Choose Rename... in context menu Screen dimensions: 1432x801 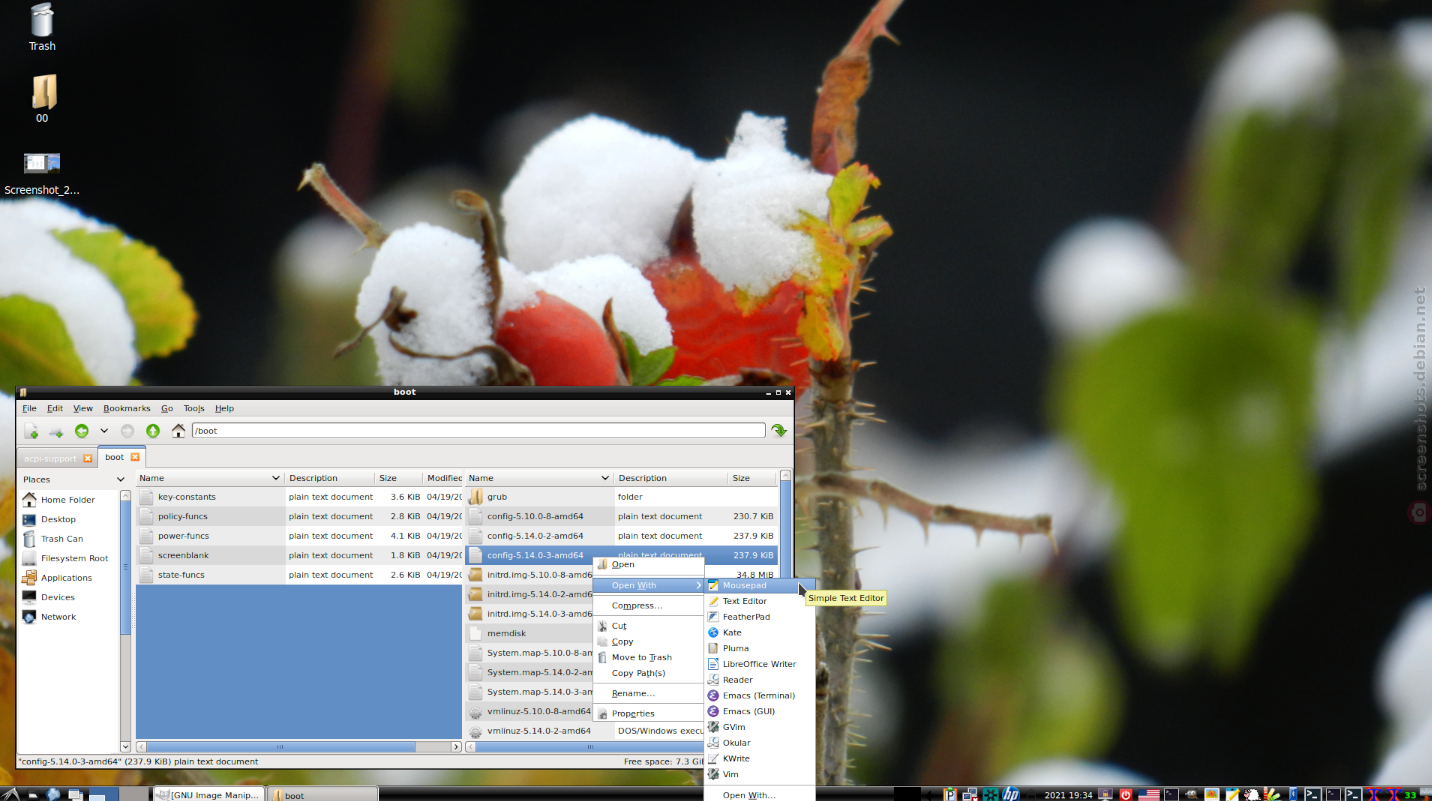(648, 693)
